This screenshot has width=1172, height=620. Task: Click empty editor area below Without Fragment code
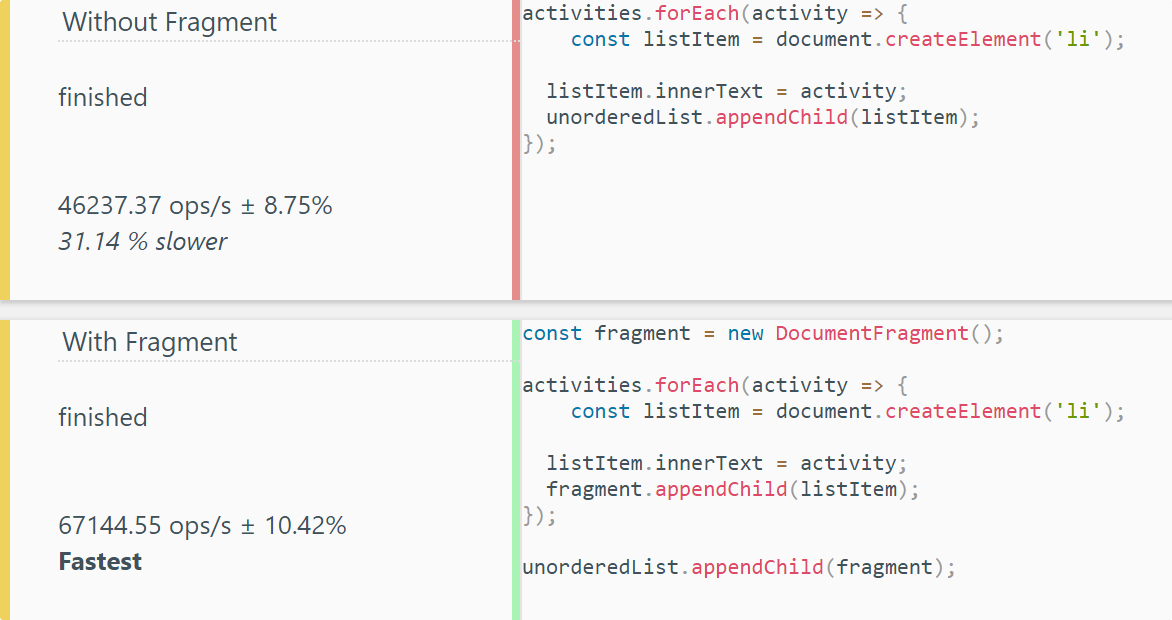(840, 230)
